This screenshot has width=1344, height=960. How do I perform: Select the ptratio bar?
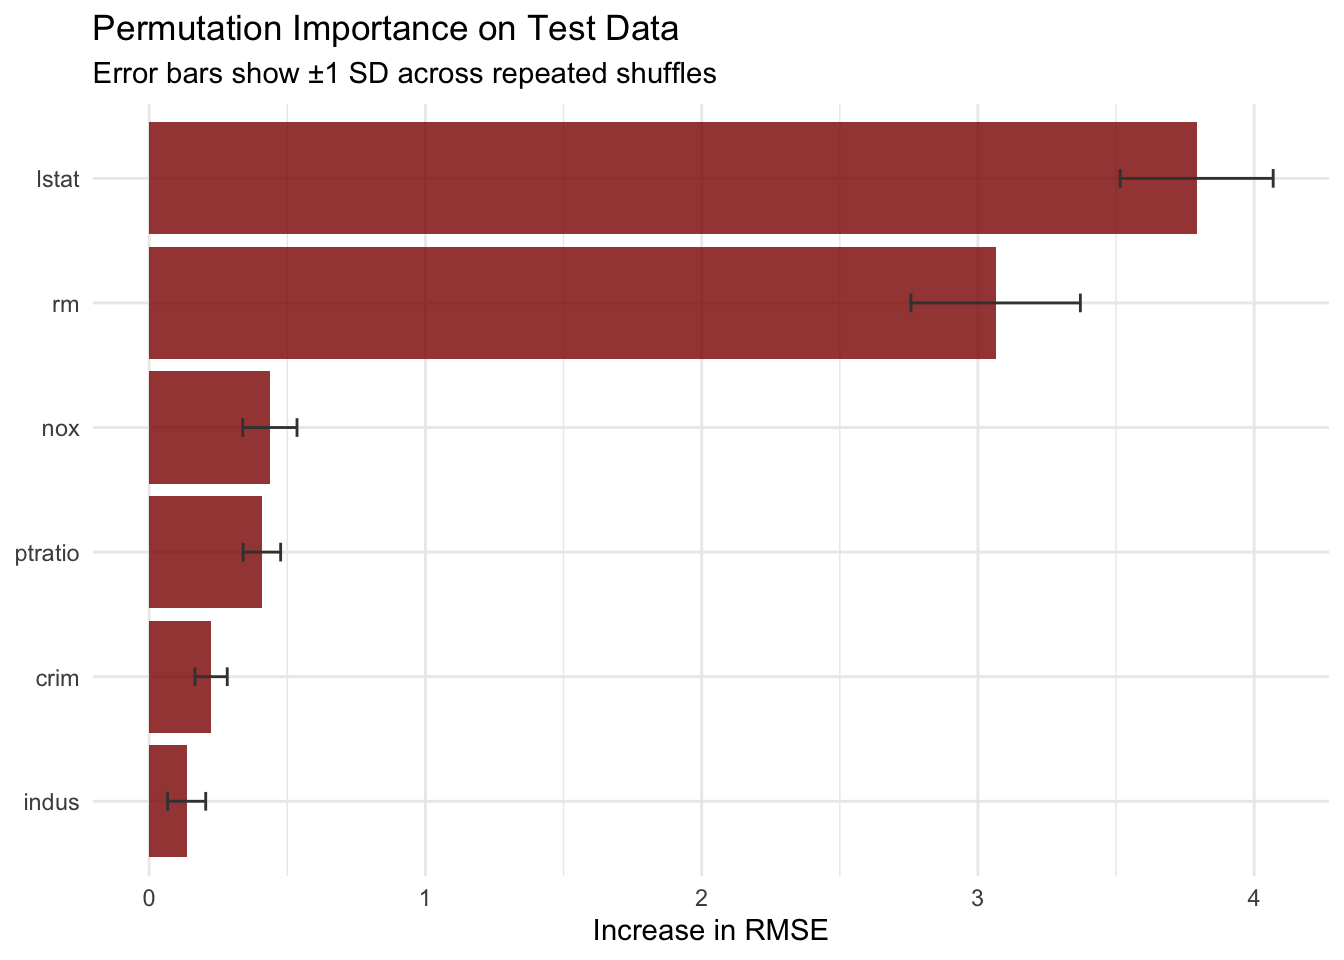tap(205, 552)
